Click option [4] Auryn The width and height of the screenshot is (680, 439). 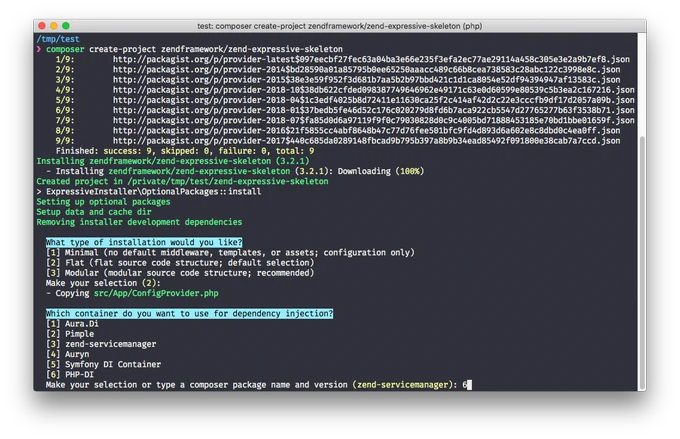point(68,354)
